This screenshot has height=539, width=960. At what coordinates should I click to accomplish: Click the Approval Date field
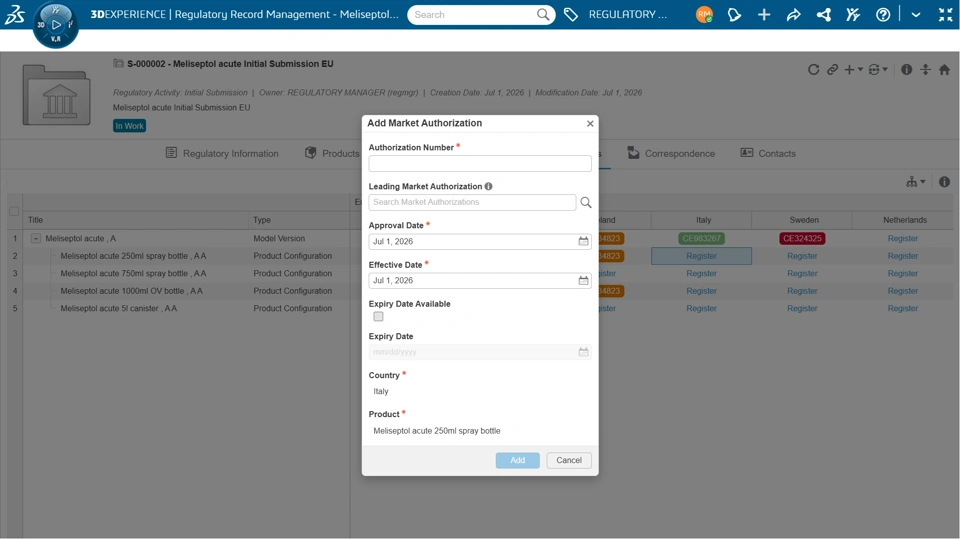pyautogui.click(x=480, y=241)
